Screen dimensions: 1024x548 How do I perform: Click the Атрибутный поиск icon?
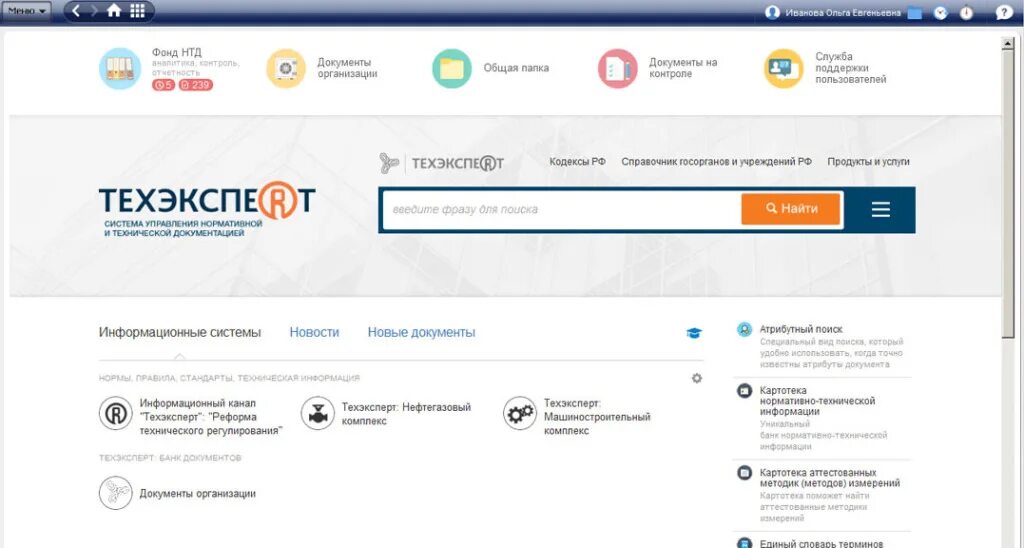click(x=744, y=330)
